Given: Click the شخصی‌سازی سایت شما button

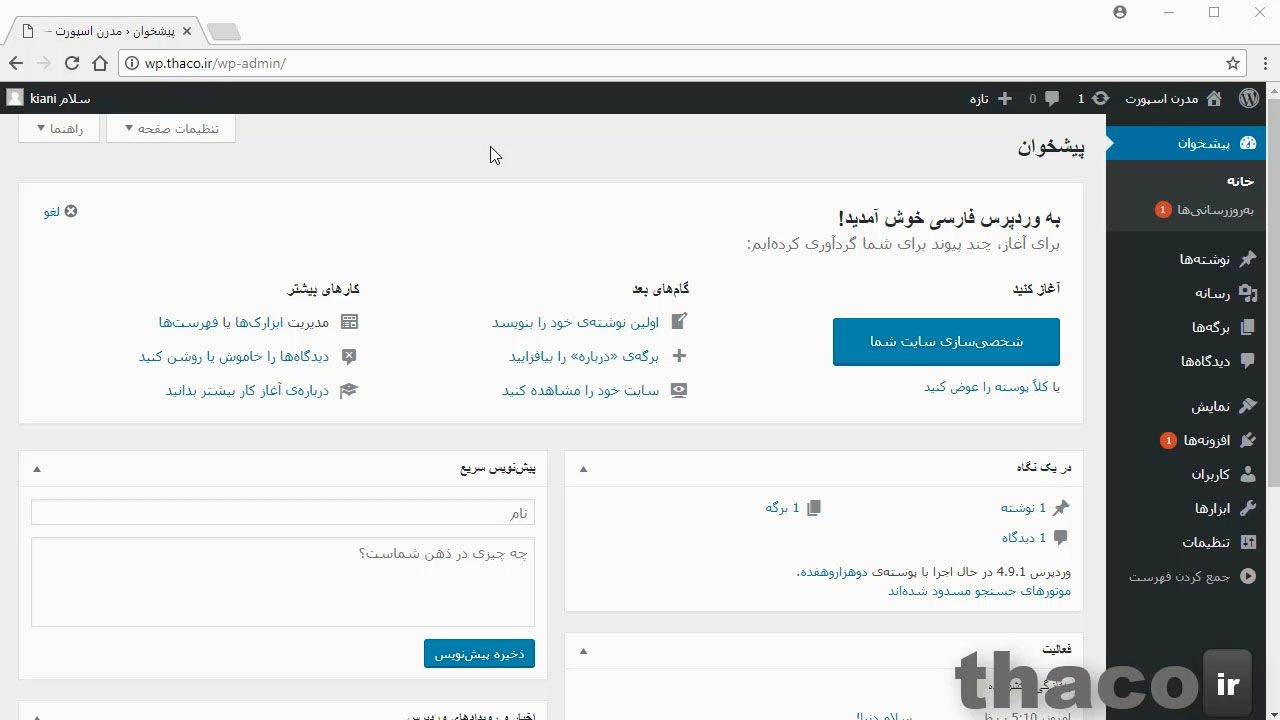Looking at the screenshot, I should coord(946,342).
